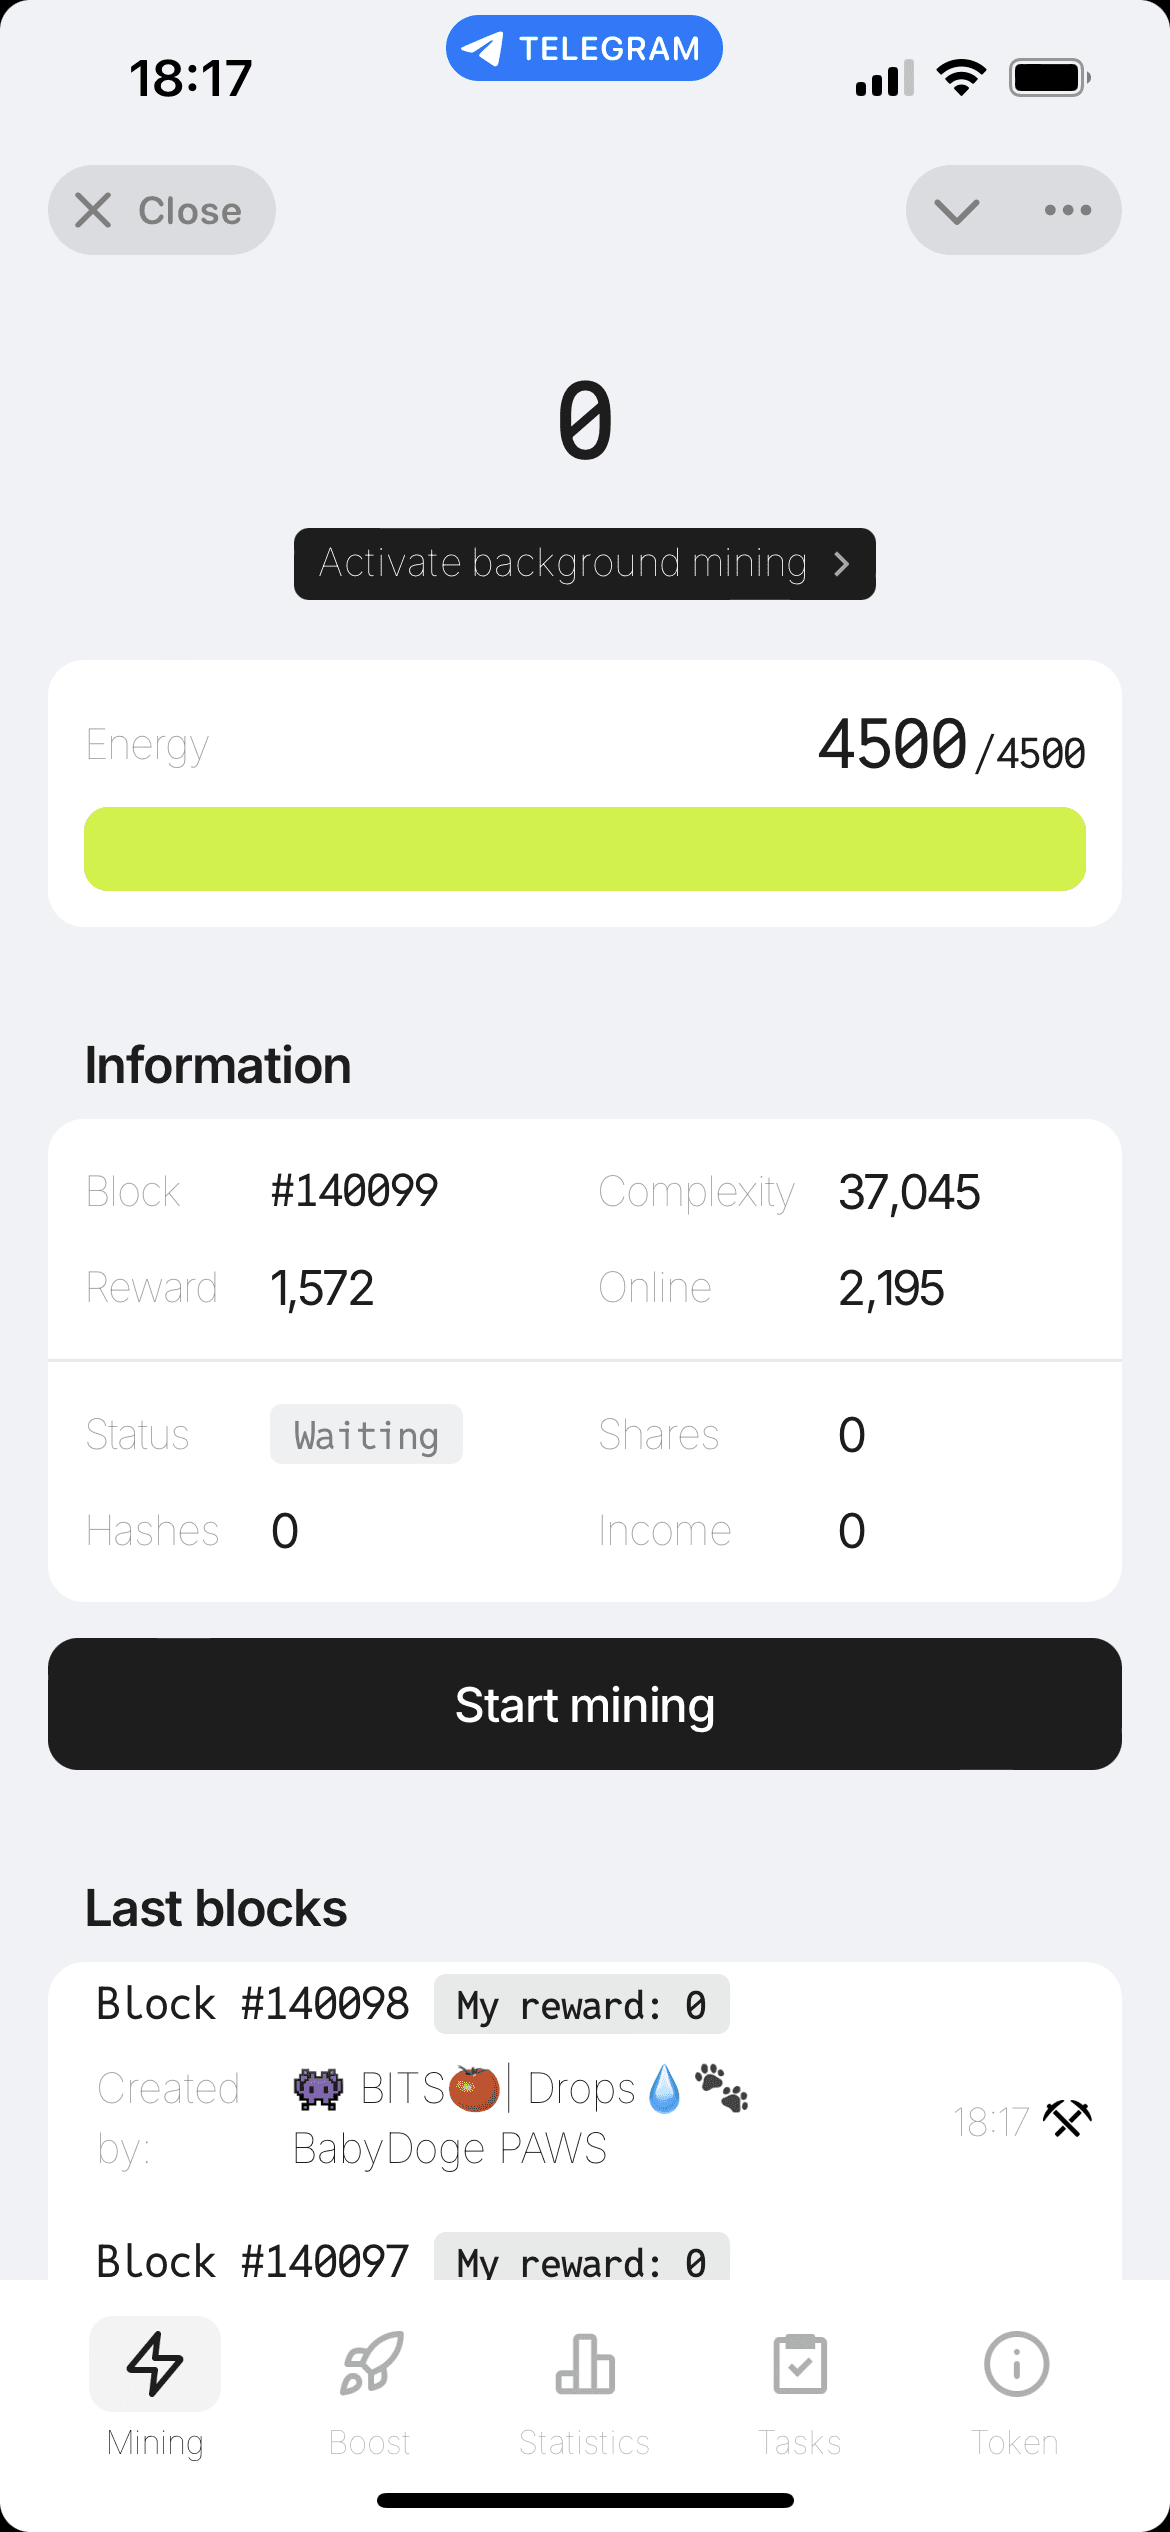Click the pickaxe icon on block #140098
Viewport: 1170px width, 2532px height.
1067,2119
